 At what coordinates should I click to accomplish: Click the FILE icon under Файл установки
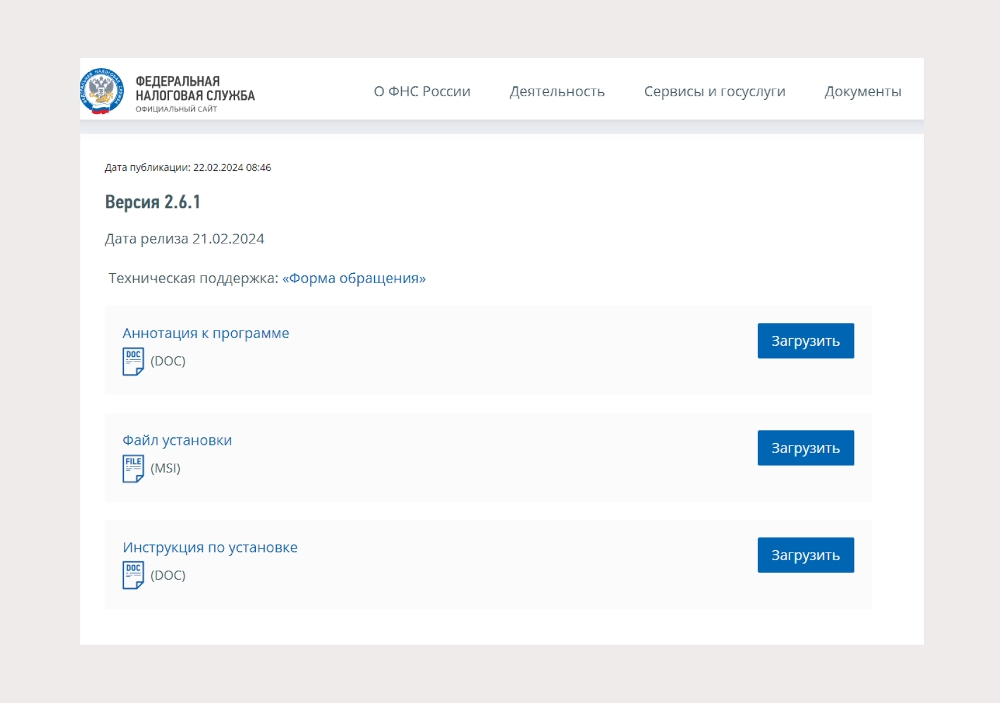coord(133,468)
